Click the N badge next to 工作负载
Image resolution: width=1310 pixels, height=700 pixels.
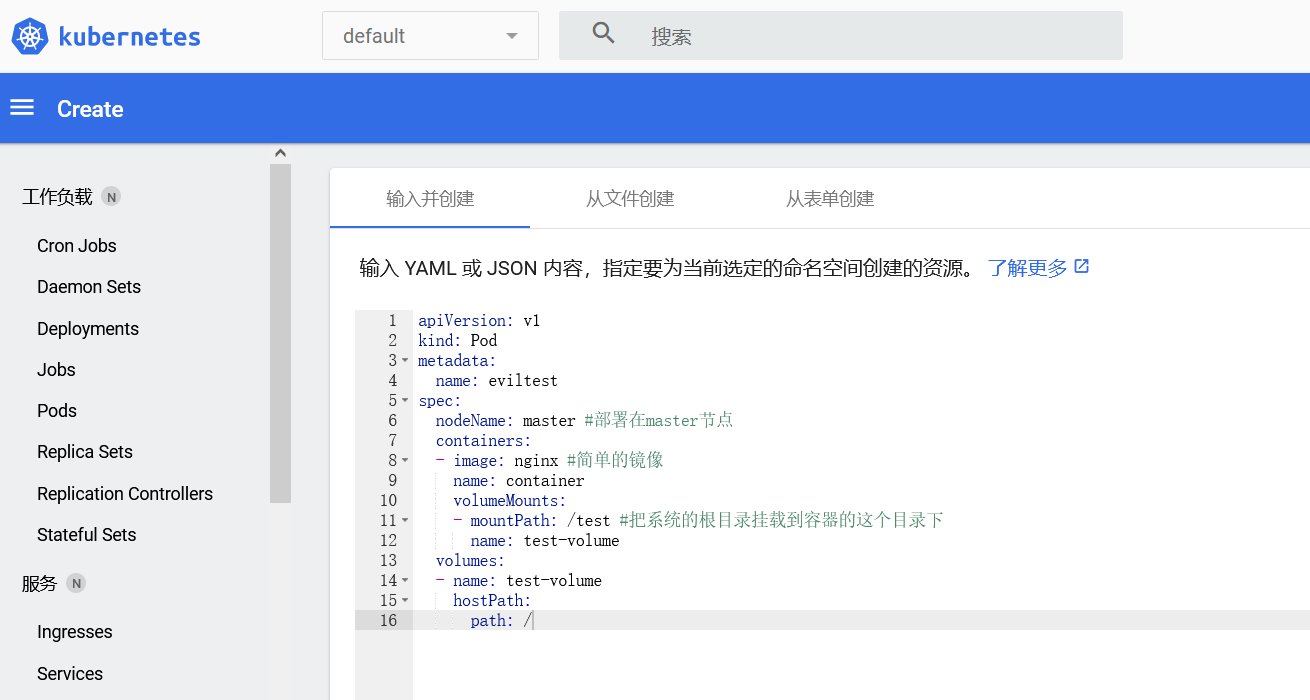coord(112,197)
